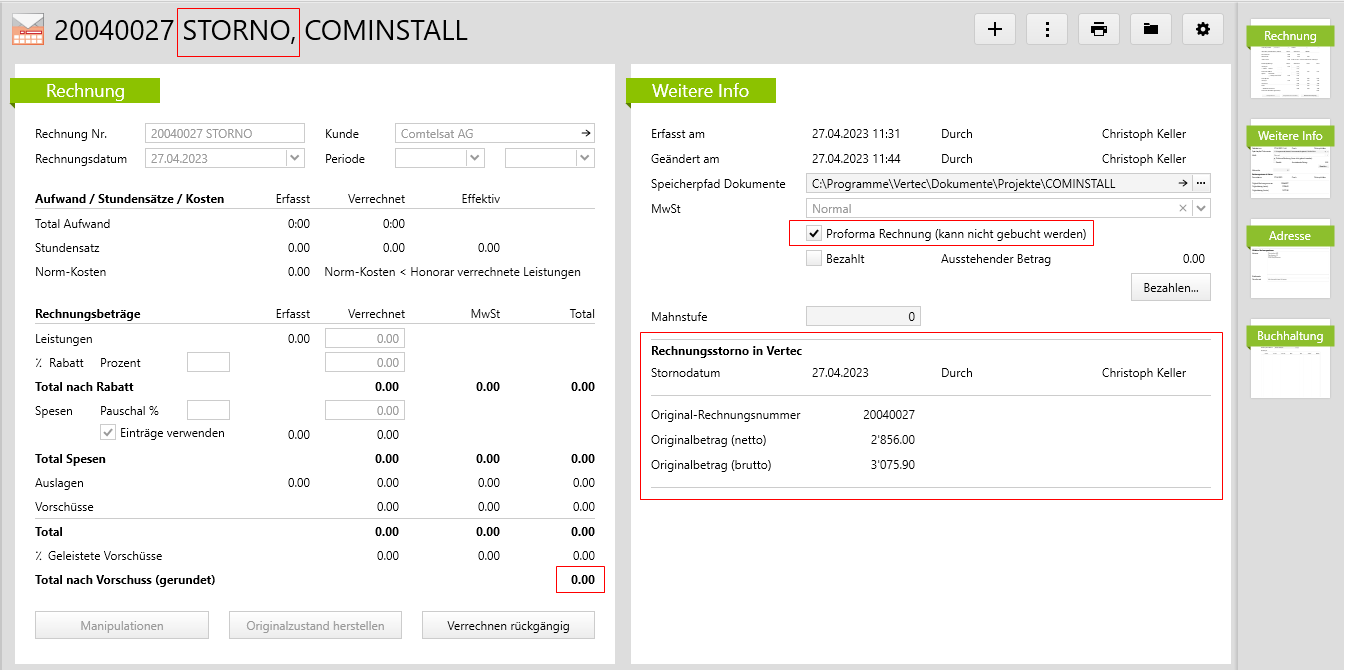The image size is (1345, 671).
Task: Open the three-dot more options menu
Action: (1047, 29)
